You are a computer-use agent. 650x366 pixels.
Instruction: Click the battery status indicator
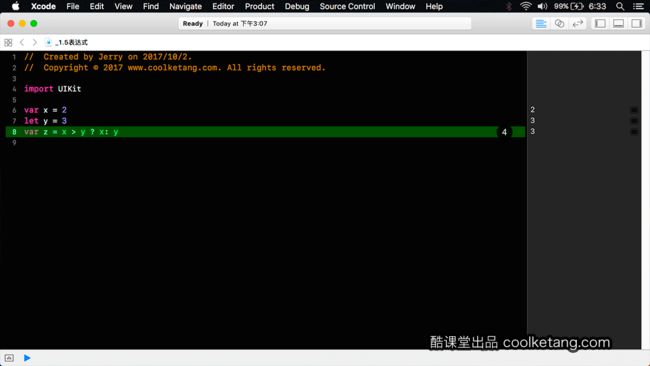point(569,6)
